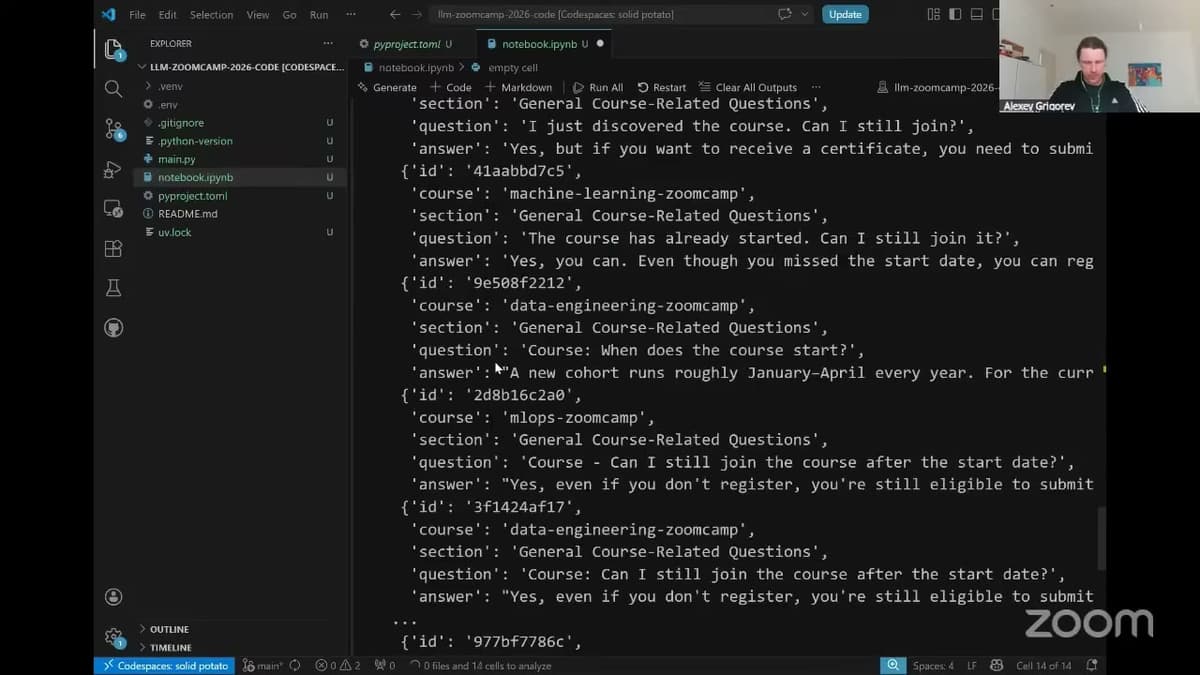This screenshot has width=1200, height=675.
Task: Open the .env file
Action: 239,104
